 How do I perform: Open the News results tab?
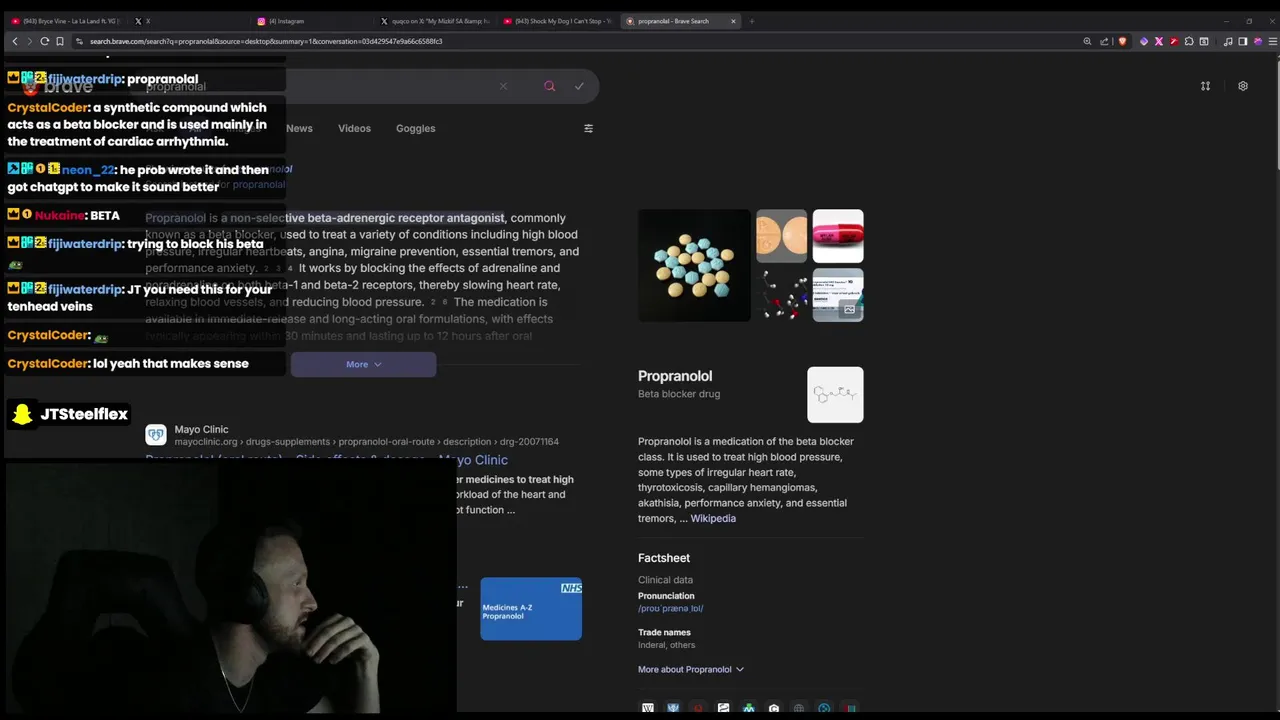(299, 128)
